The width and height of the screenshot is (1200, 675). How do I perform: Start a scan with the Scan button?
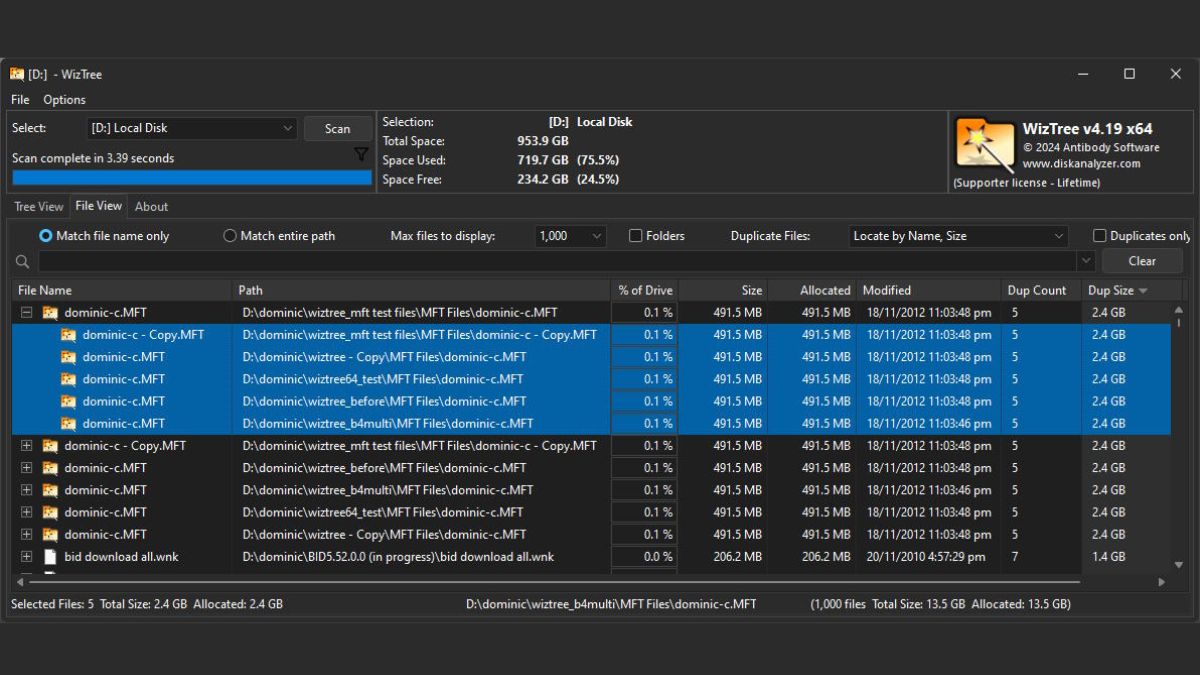(x=338, y=128)
